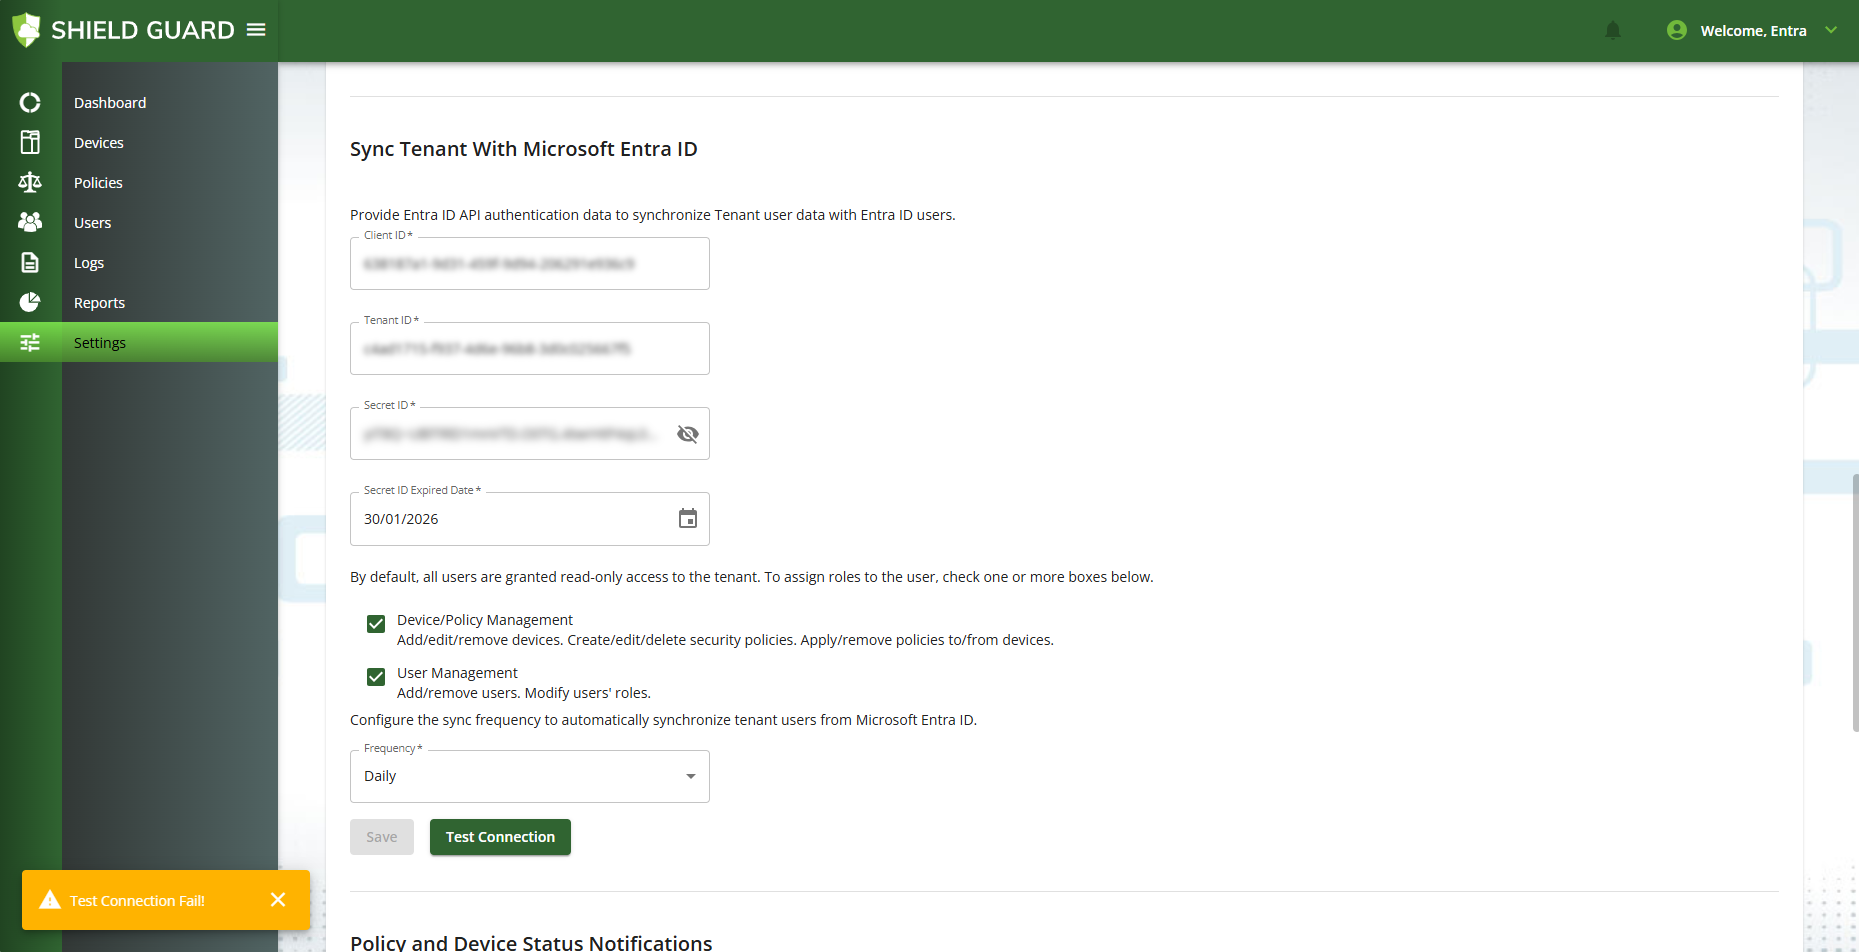The image size is (1859, 952).
Task: Click the Logs document icon
Action: (x=30, y=263)
